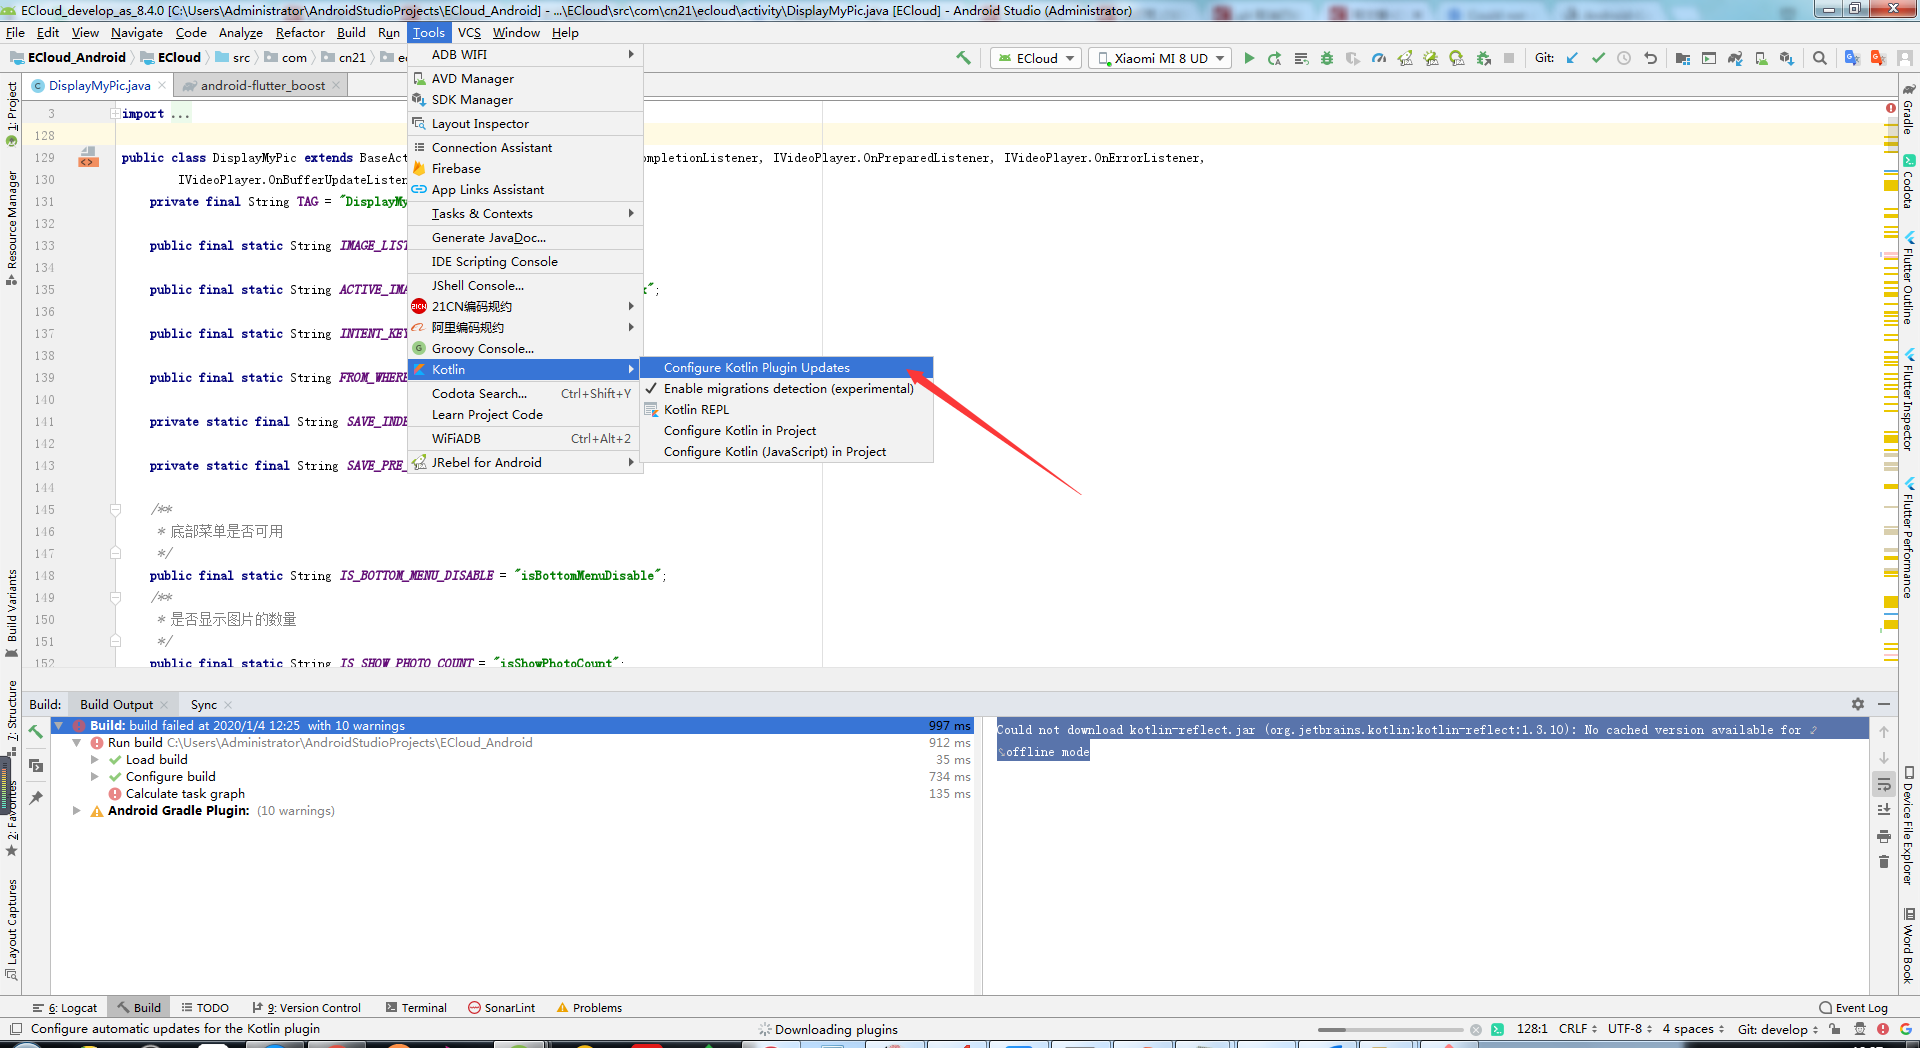The height and width of the screenshot is (1048, 1920).
Task: Cancel the download with progress stop button
Action: (x=1476, y=1029)
